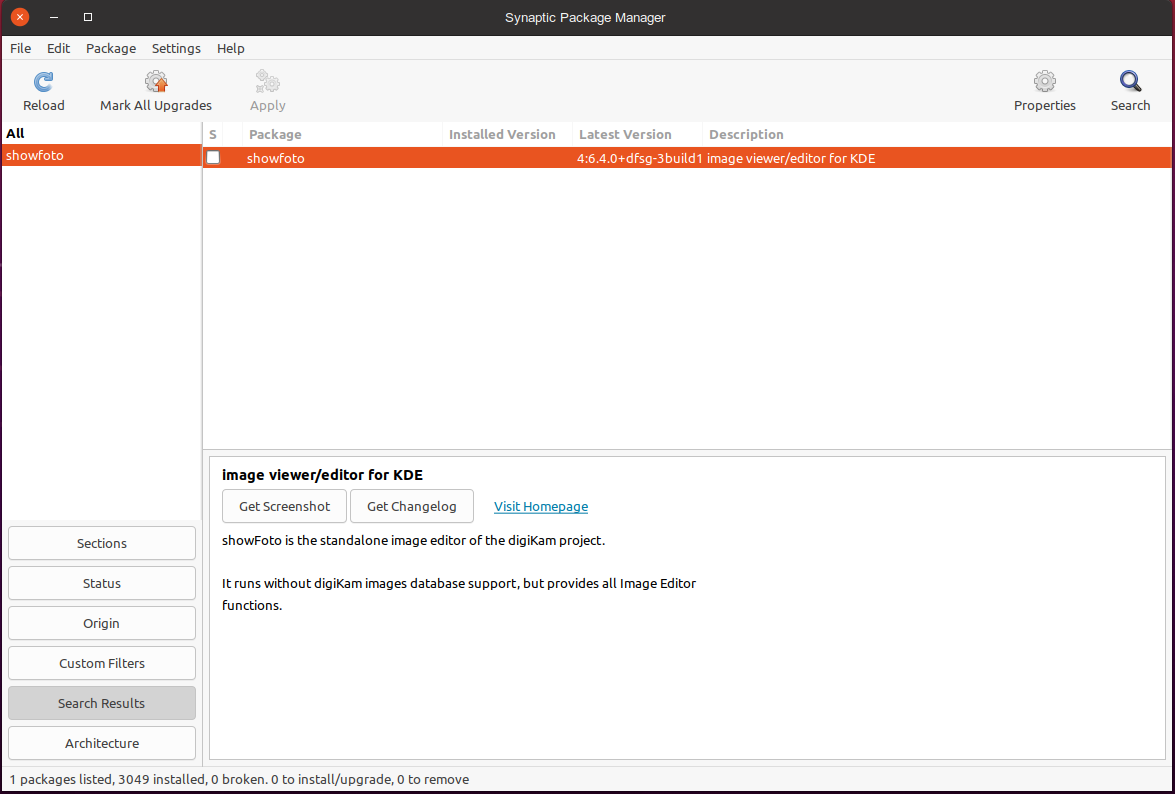Click the Search magnifier icon
The height and width of the screenshot is (794, 1175).
[x=1130, y=82]
